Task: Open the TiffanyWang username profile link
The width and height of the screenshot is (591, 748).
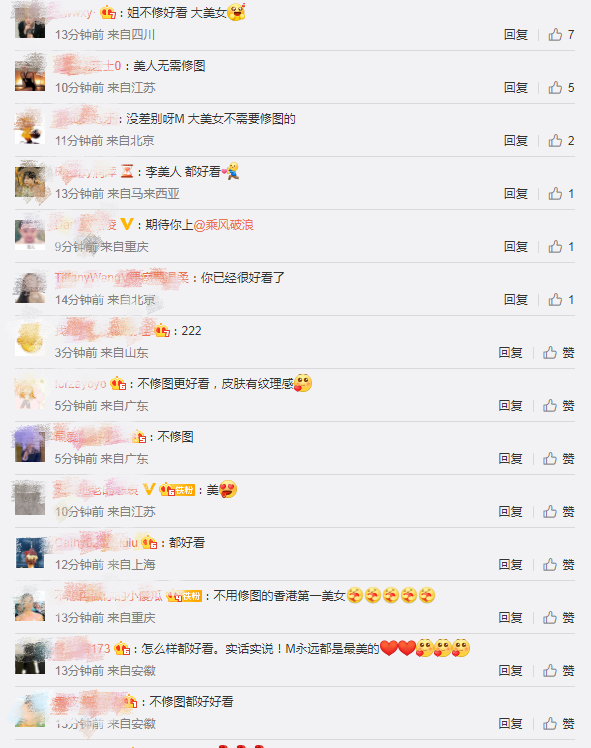Action: (x=122, y=277)
